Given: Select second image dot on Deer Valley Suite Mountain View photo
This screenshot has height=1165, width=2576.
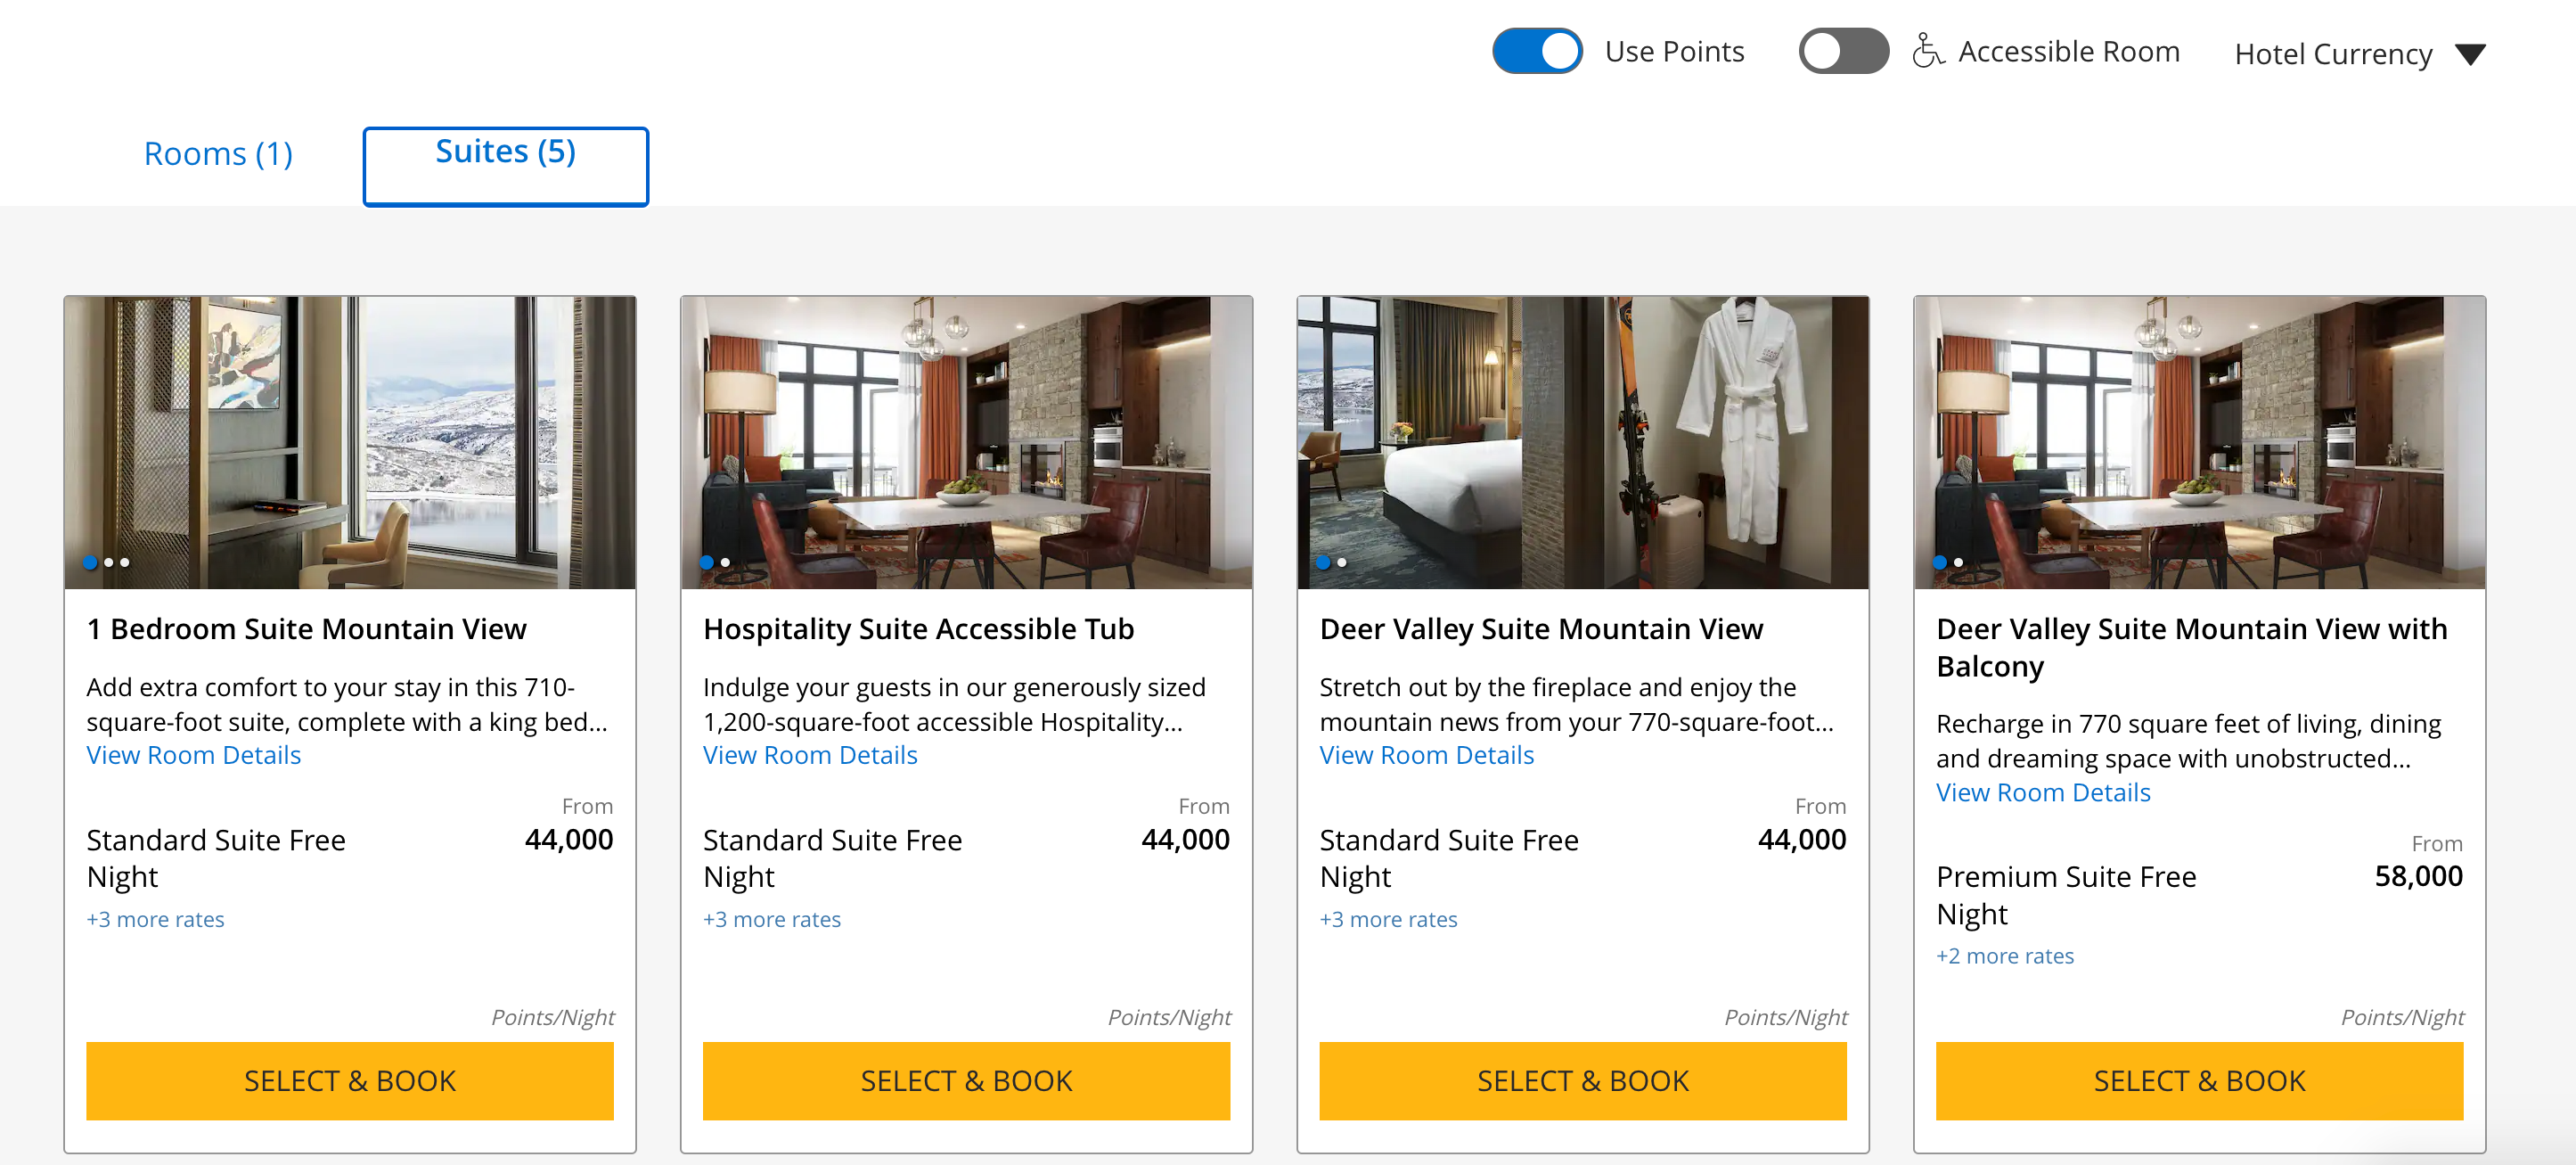Looking at the screenshot, I should coord(1342,563).
